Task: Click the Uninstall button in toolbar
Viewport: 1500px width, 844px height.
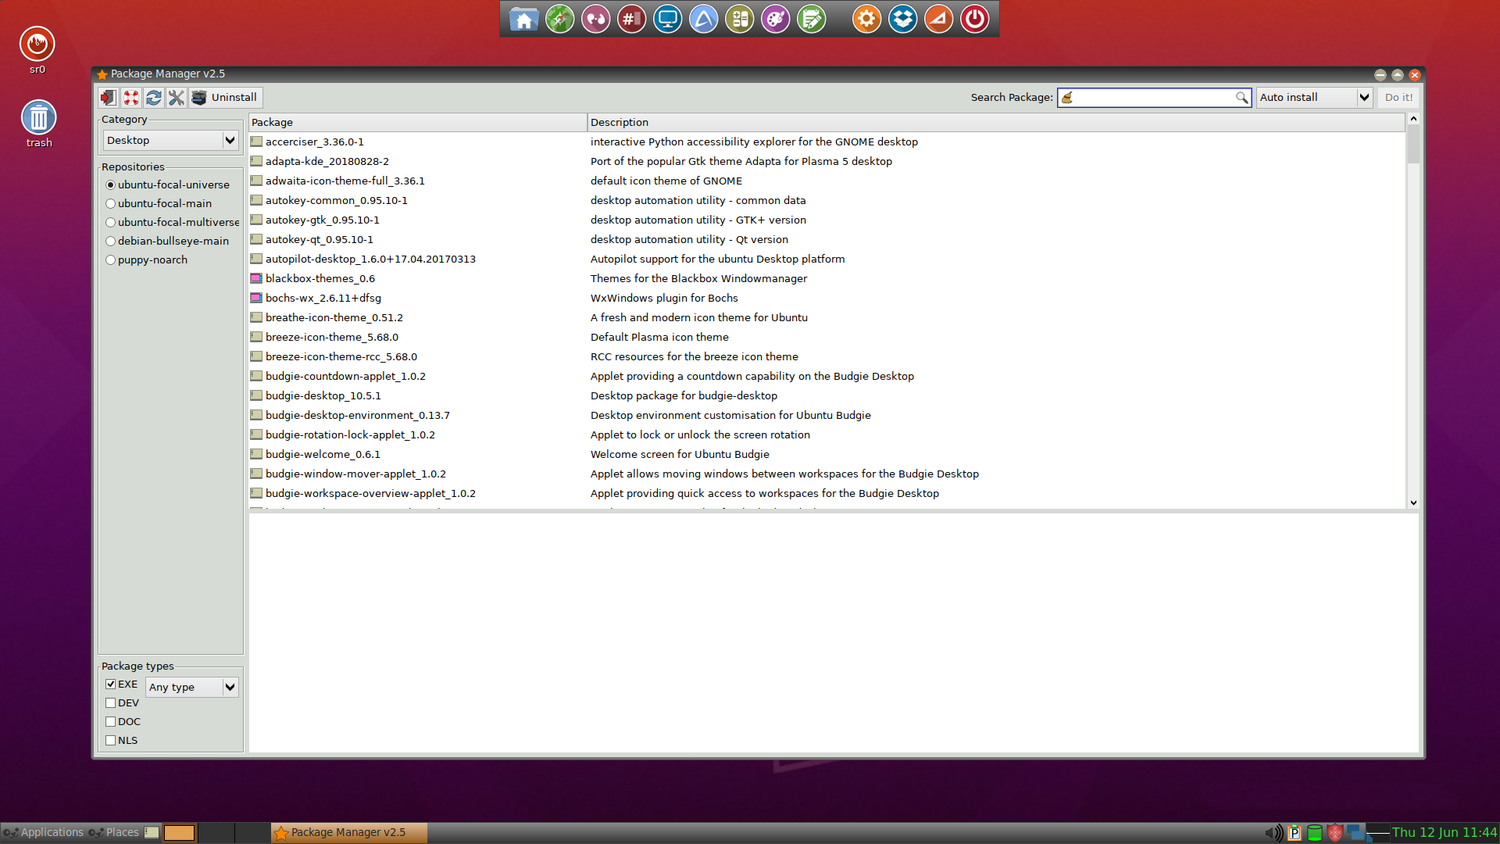Action: click(x=225, y=97)
